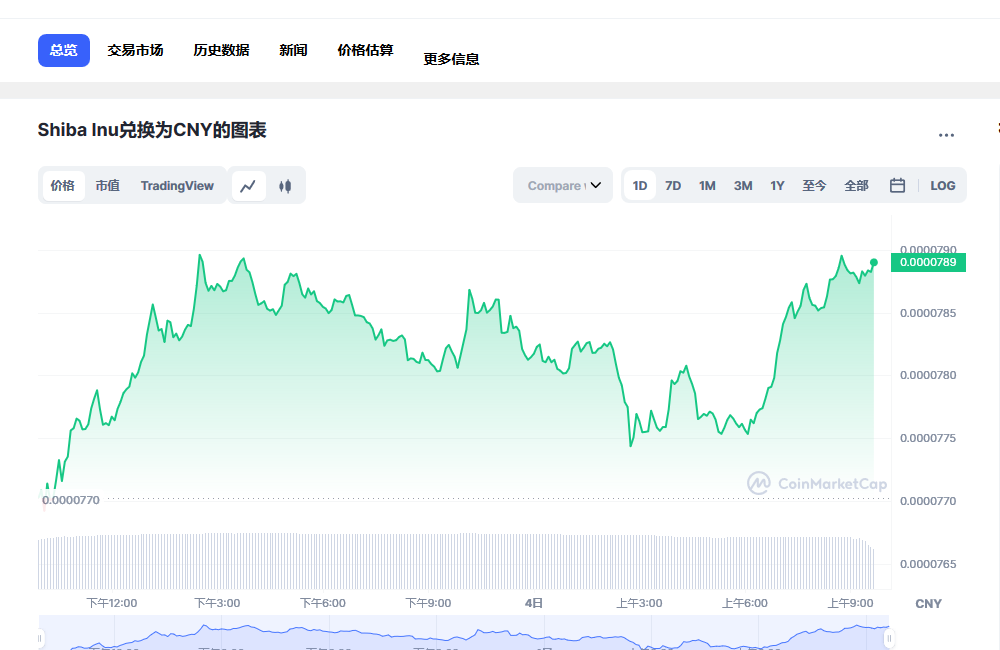
Task: Click the 上午3:00 time axis label
Action: (639, 603)
